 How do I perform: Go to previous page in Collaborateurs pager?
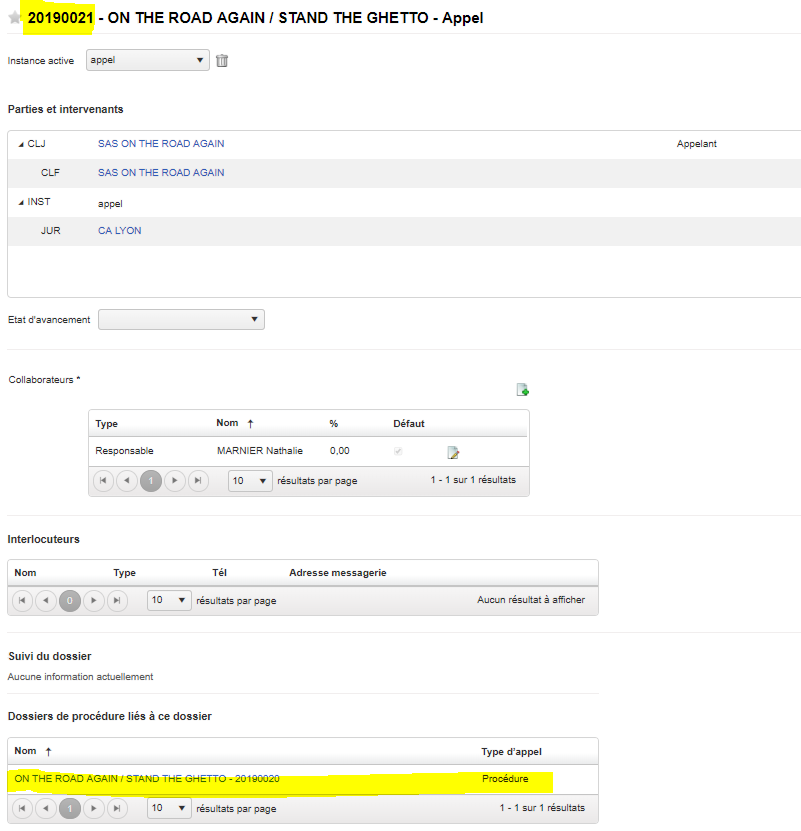(x=127, y=481)
